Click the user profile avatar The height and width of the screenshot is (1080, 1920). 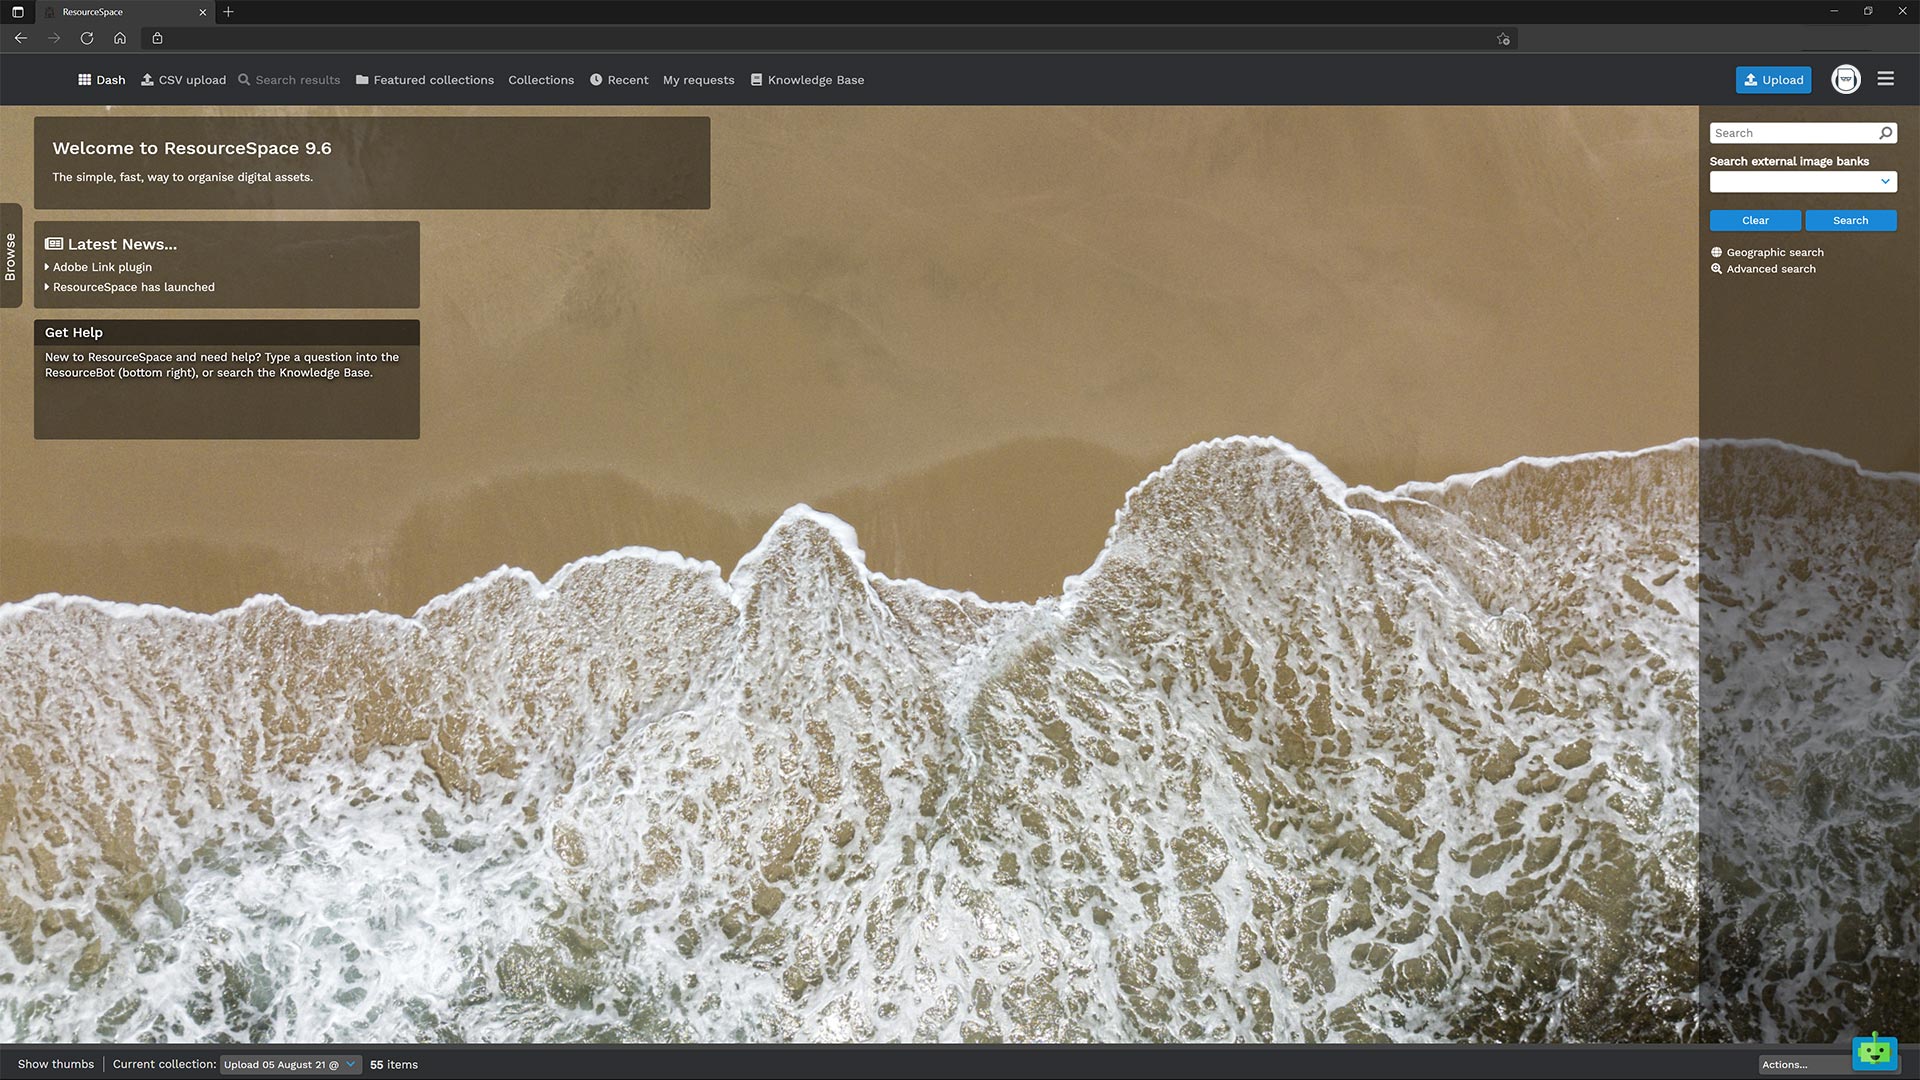(x=1845, y=80)
